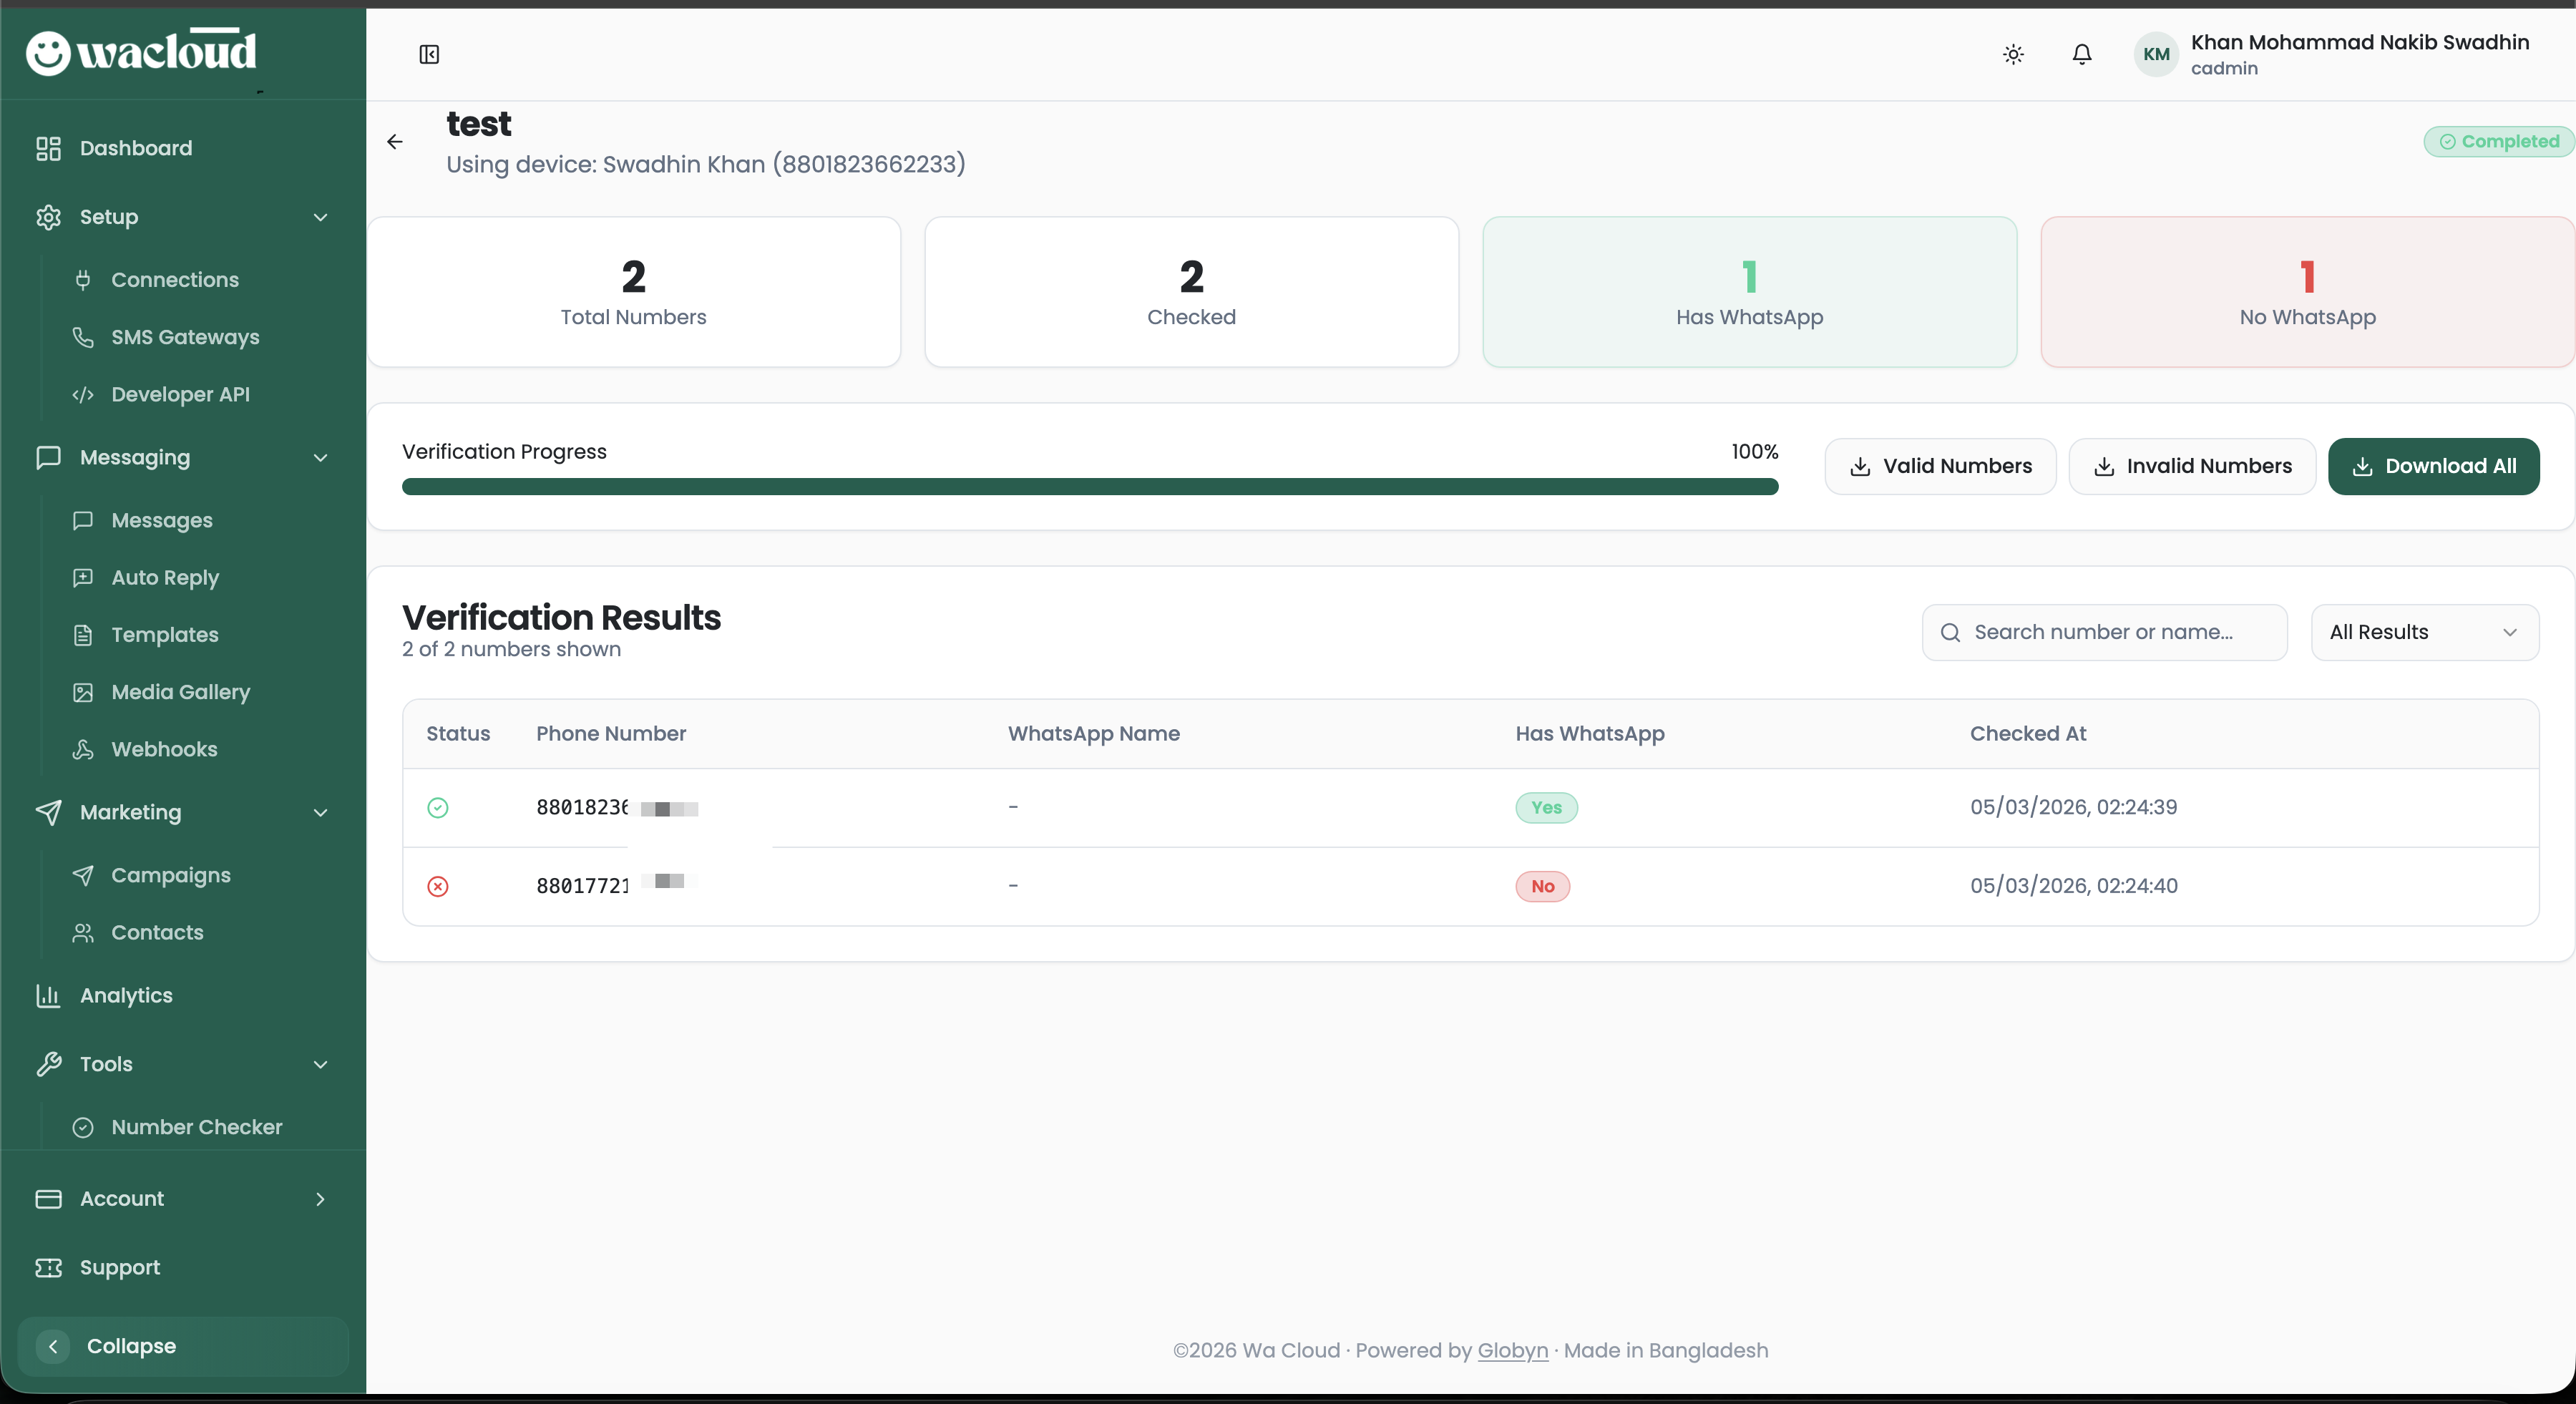
Task: Collapse the Marketing section
Action: coord(320,813)
